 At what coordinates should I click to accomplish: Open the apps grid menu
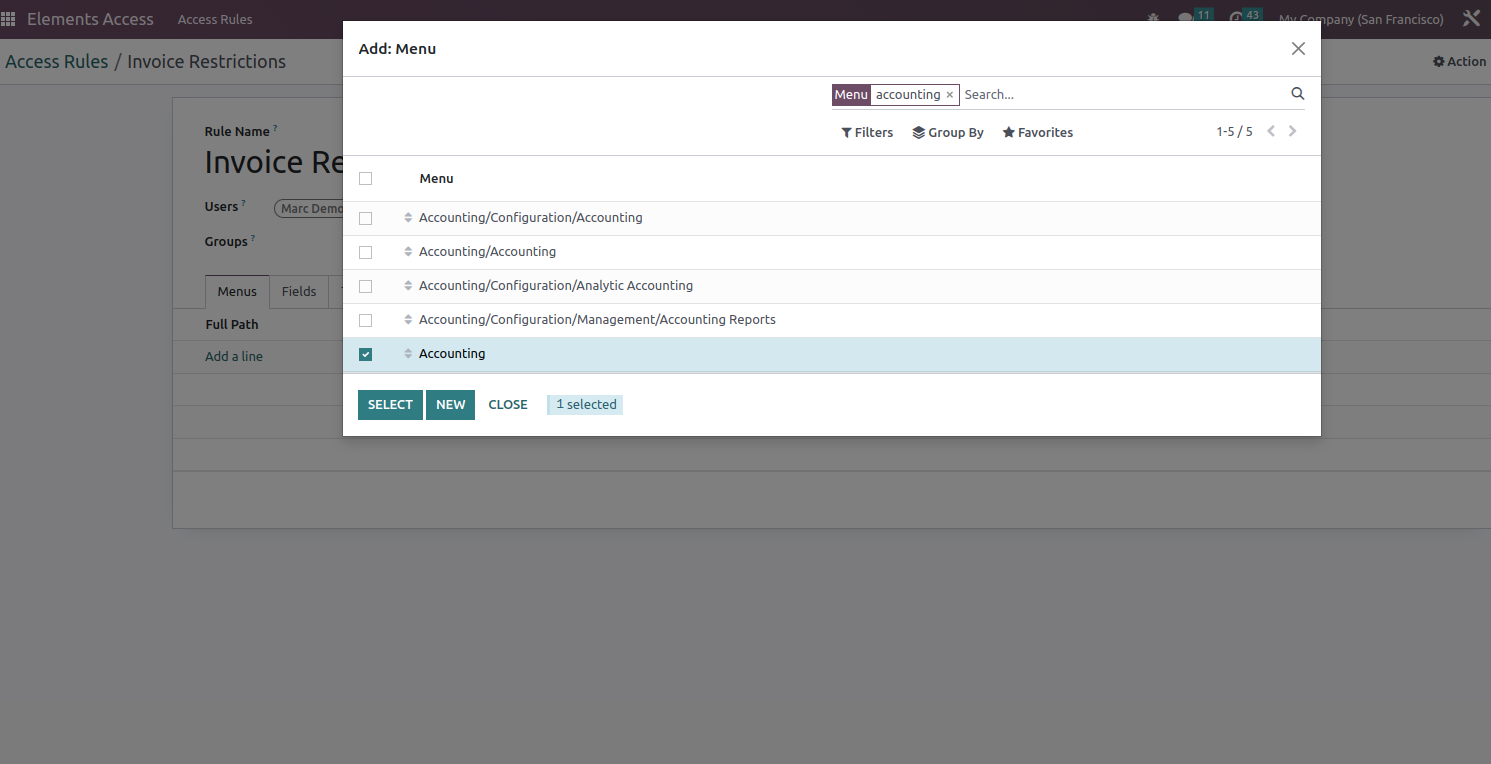[8, 17]
